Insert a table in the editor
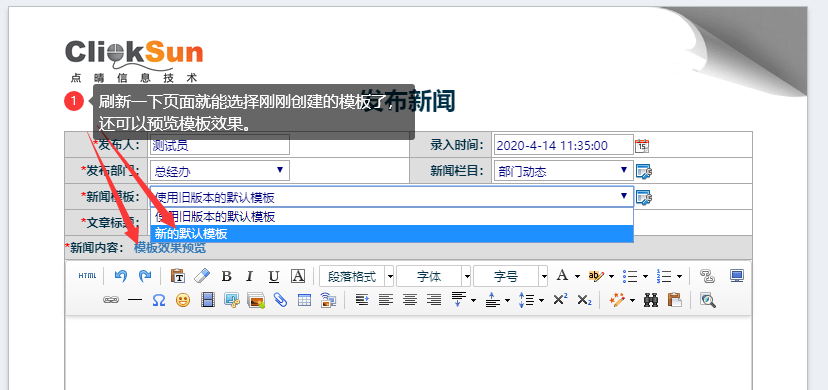This screenshot has height=390, width=828. tap(305, 300)
